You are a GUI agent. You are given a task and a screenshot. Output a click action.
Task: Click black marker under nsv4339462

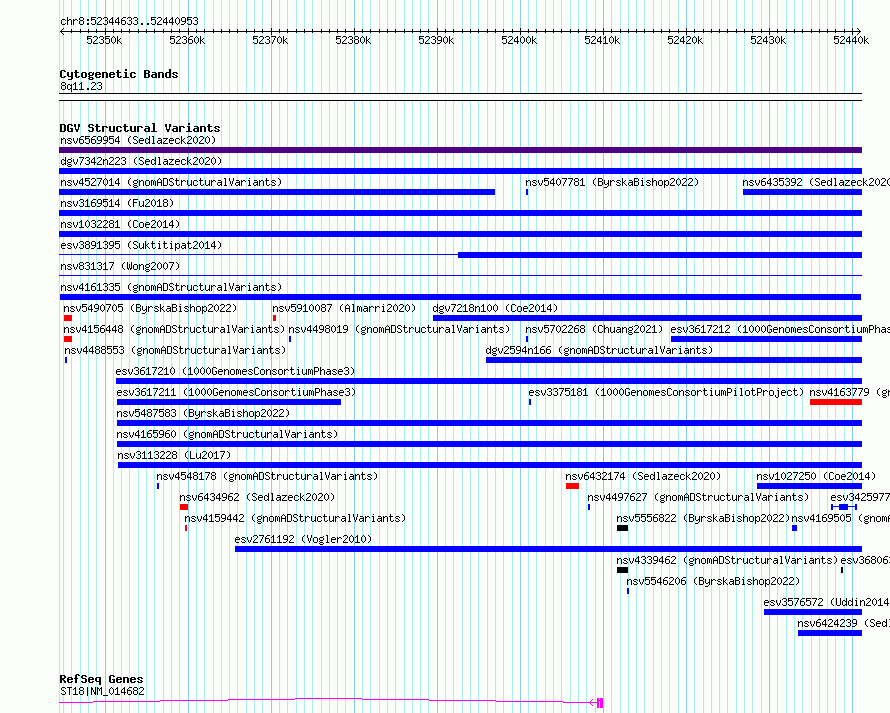click(623, 570)
